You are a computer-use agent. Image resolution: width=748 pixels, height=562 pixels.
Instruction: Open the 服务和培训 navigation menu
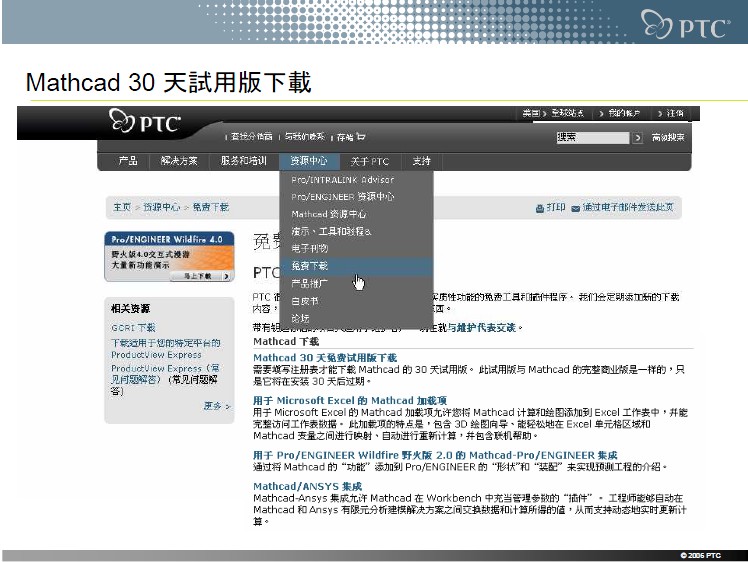(x=243, y=161)
